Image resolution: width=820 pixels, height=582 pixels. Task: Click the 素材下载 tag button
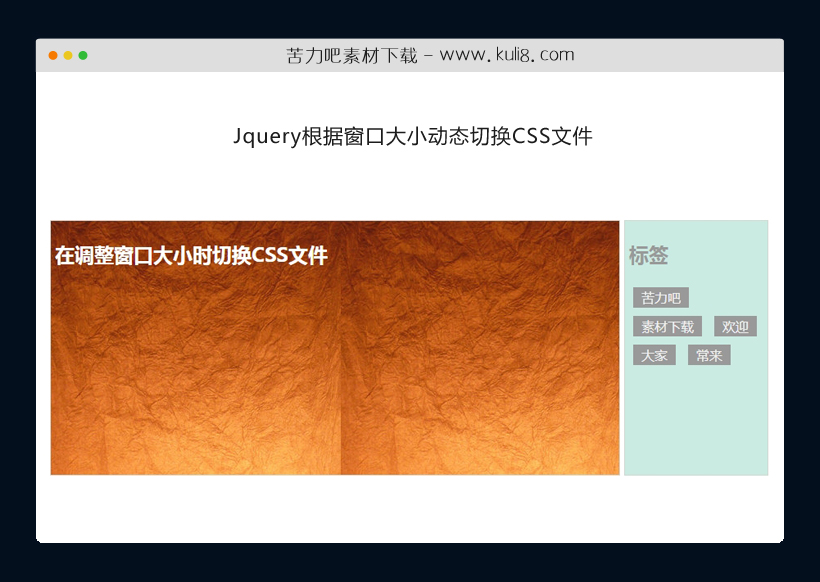[666, 326]
